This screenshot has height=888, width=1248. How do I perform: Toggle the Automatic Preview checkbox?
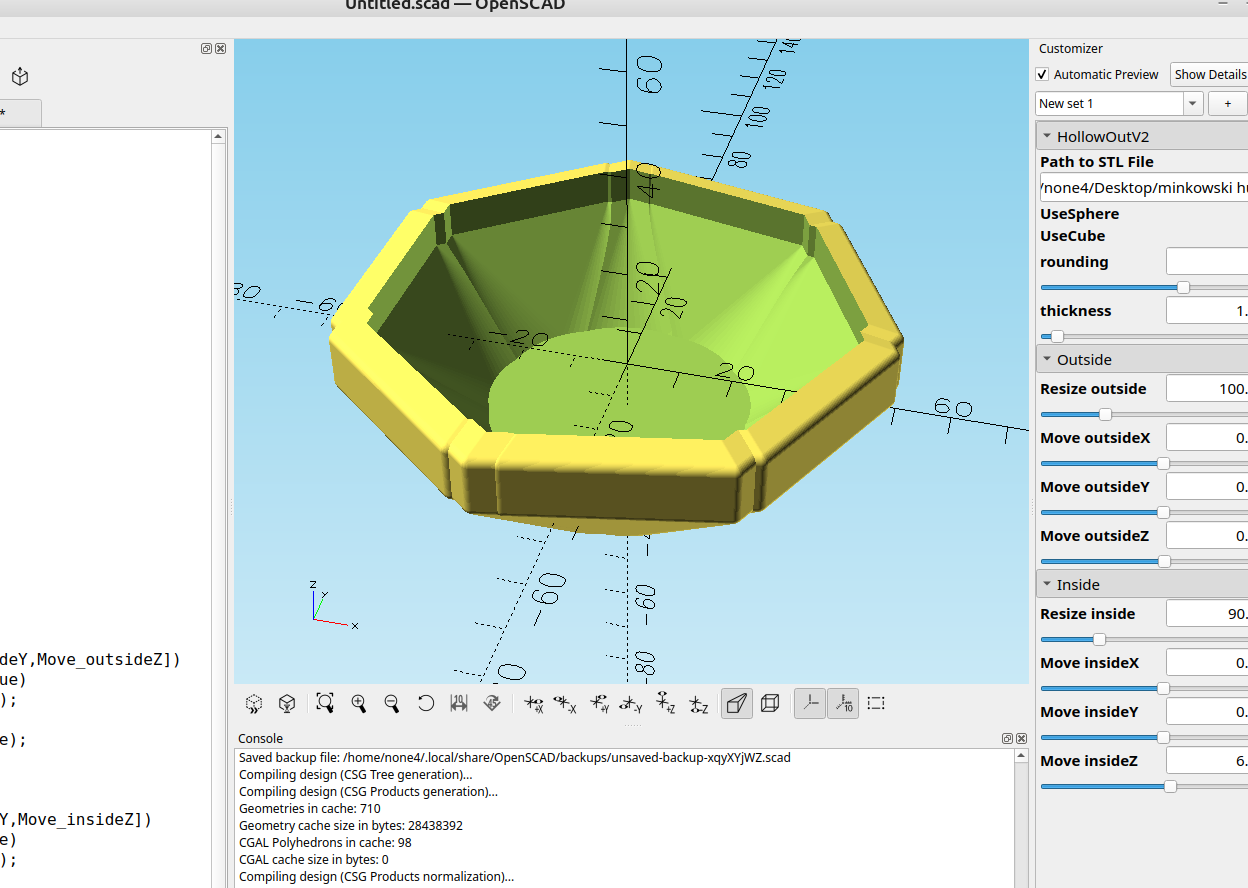(x=1042, y=74)
